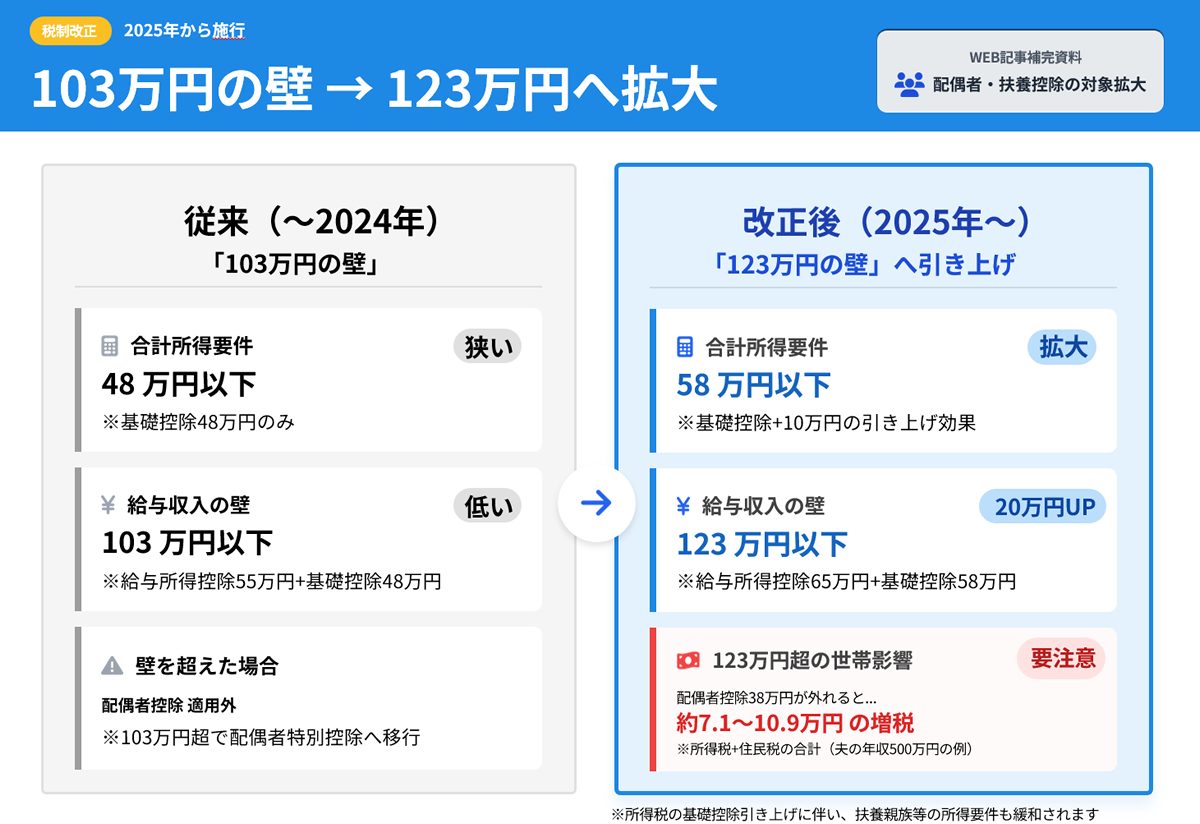Click the 低い gray badge

click(x=487, y=506)
